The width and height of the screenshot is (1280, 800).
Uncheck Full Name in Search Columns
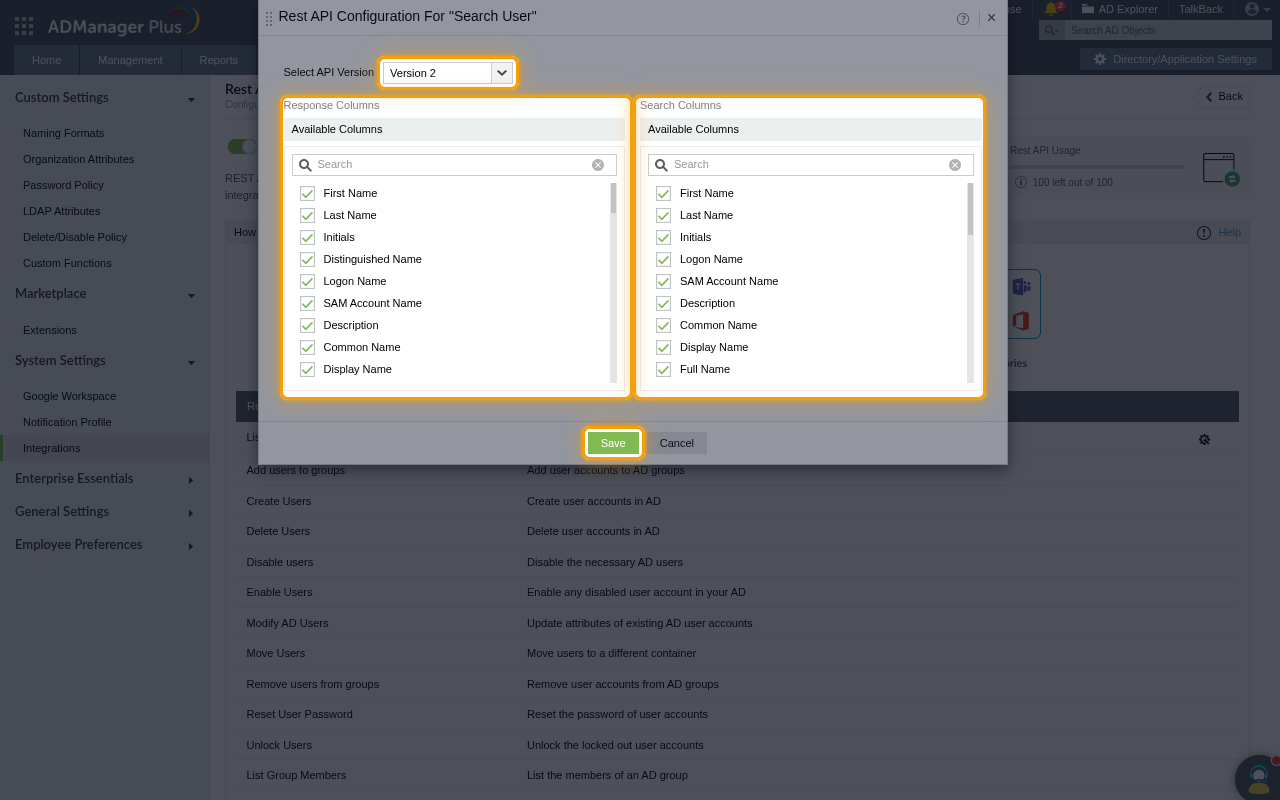pos(663,369)
